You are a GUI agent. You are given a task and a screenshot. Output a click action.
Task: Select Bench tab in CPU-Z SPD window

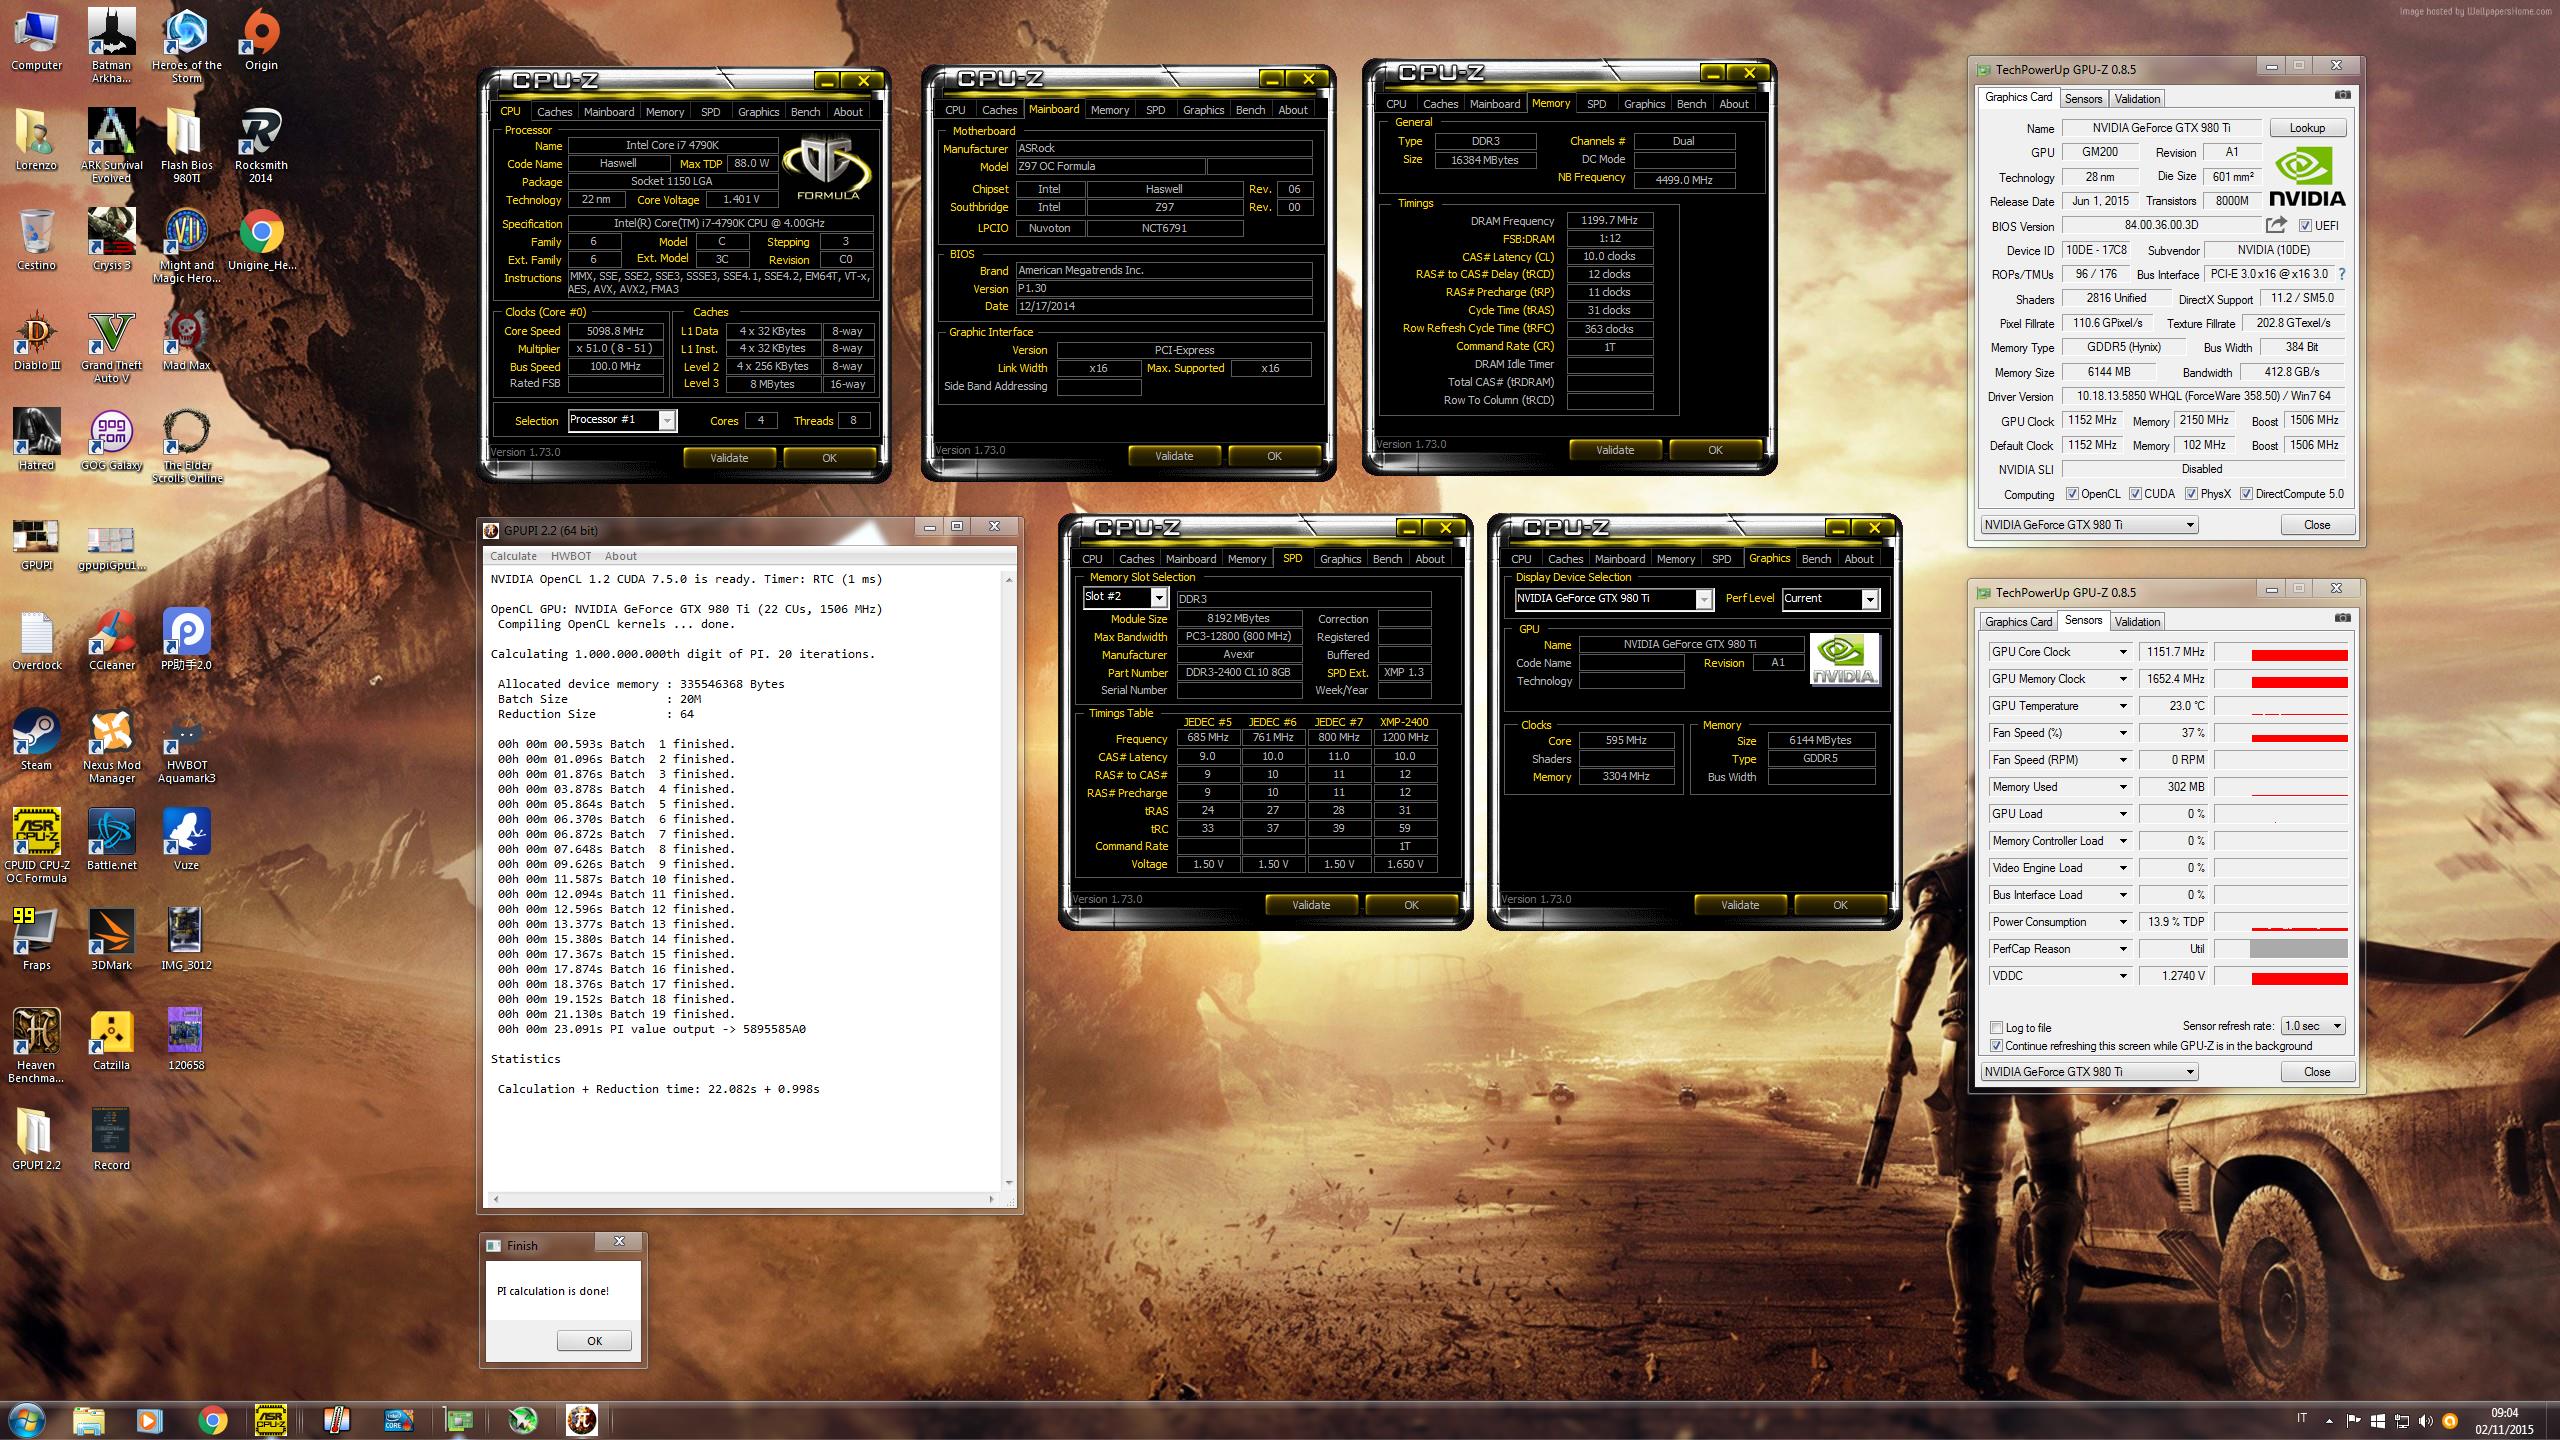click(1387, 559)
